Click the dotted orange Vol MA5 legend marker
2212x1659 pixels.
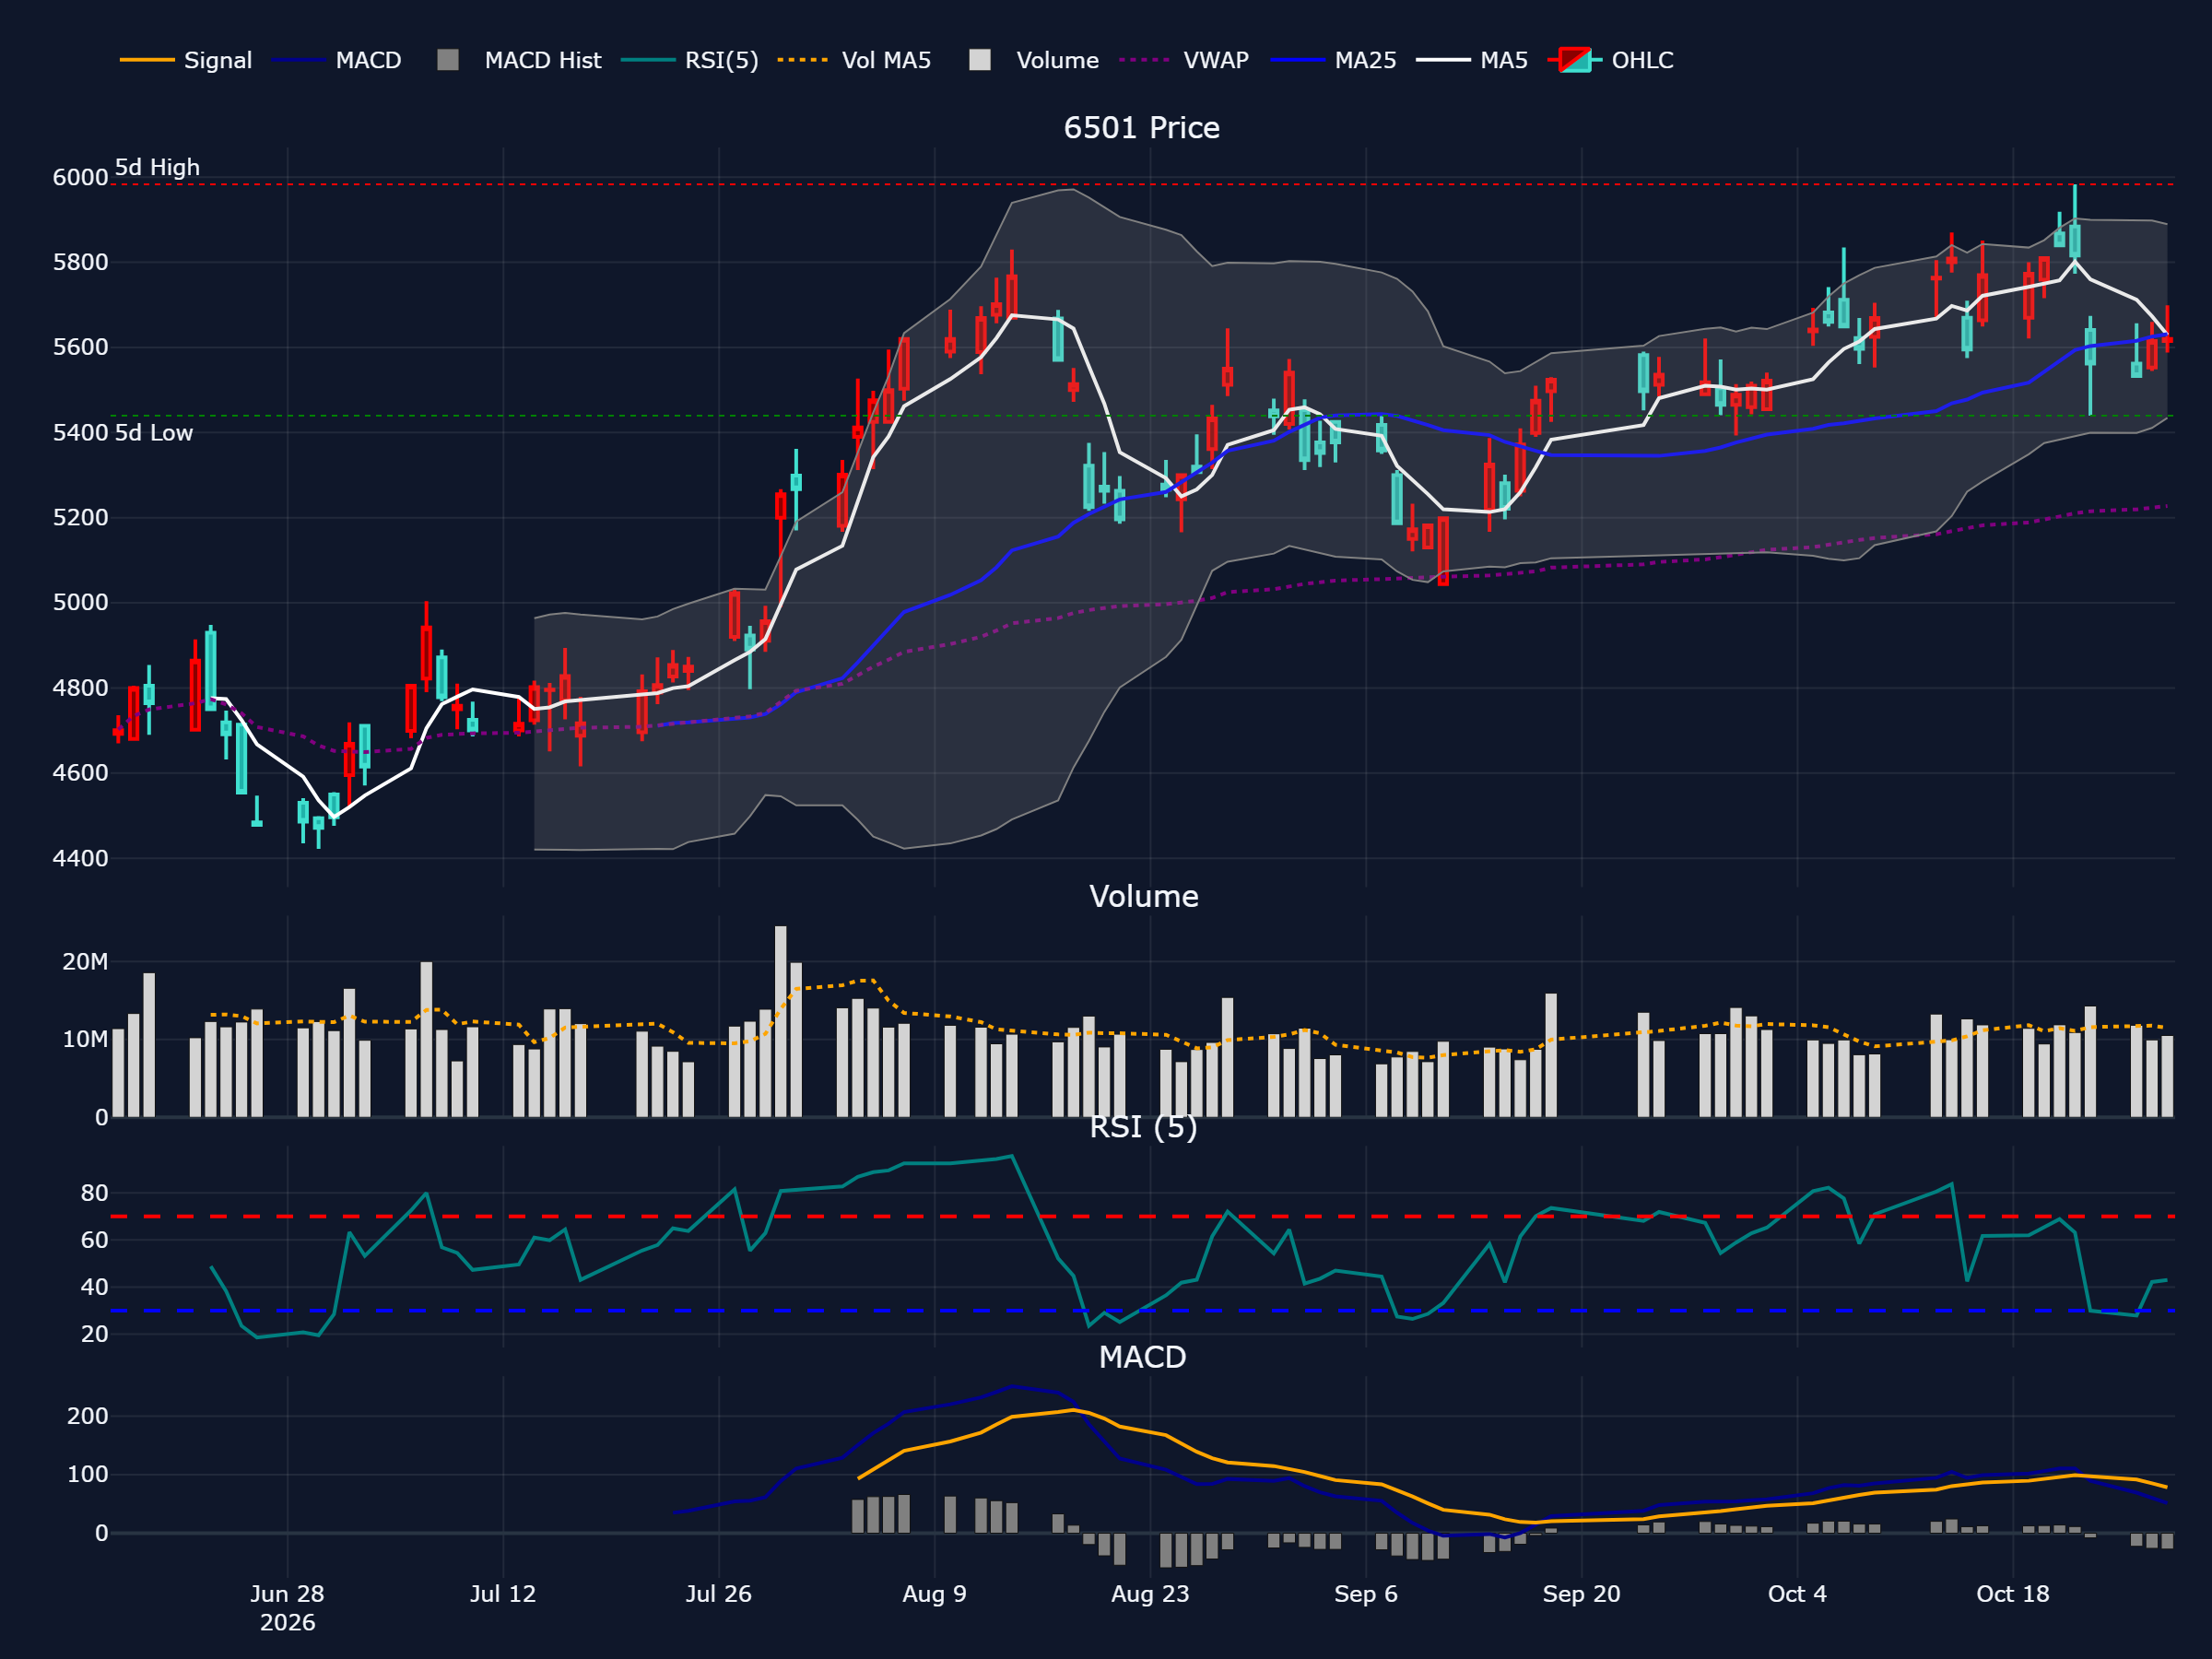tap(803, 60)
